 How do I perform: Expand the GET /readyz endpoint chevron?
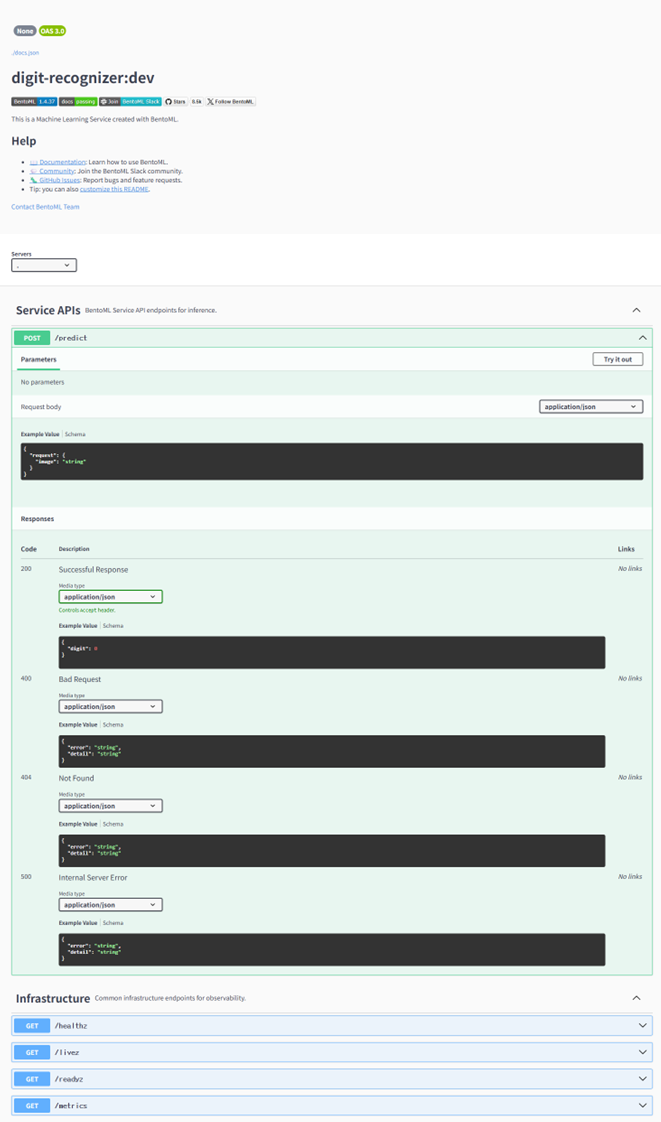point(642,1078)
